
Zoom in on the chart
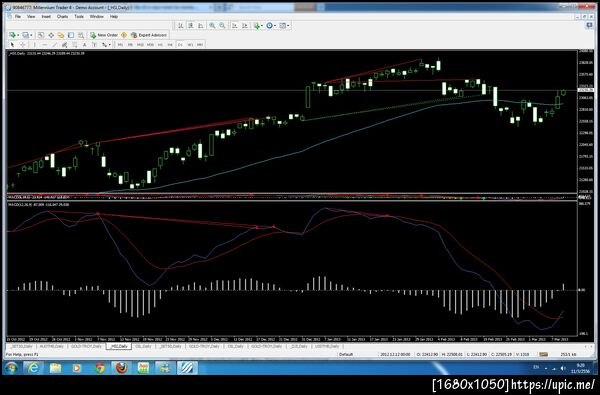[x=212, y=26]
